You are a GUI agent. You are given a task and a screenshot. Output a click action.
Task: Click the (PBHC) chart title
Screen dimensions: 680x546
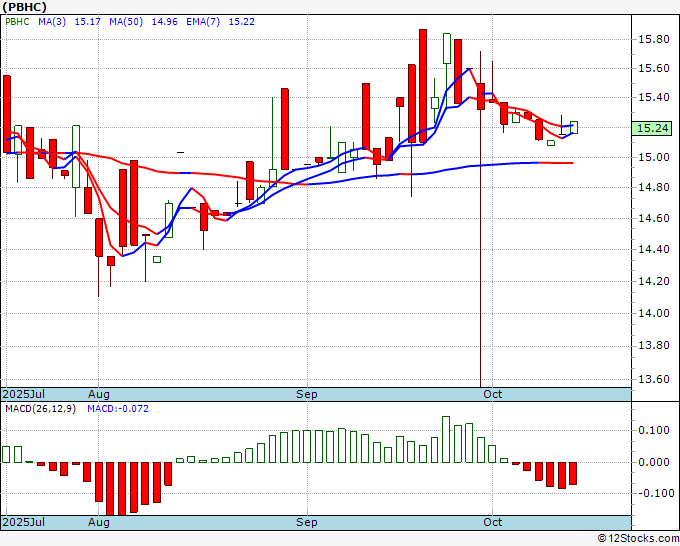tap(25, 7)
